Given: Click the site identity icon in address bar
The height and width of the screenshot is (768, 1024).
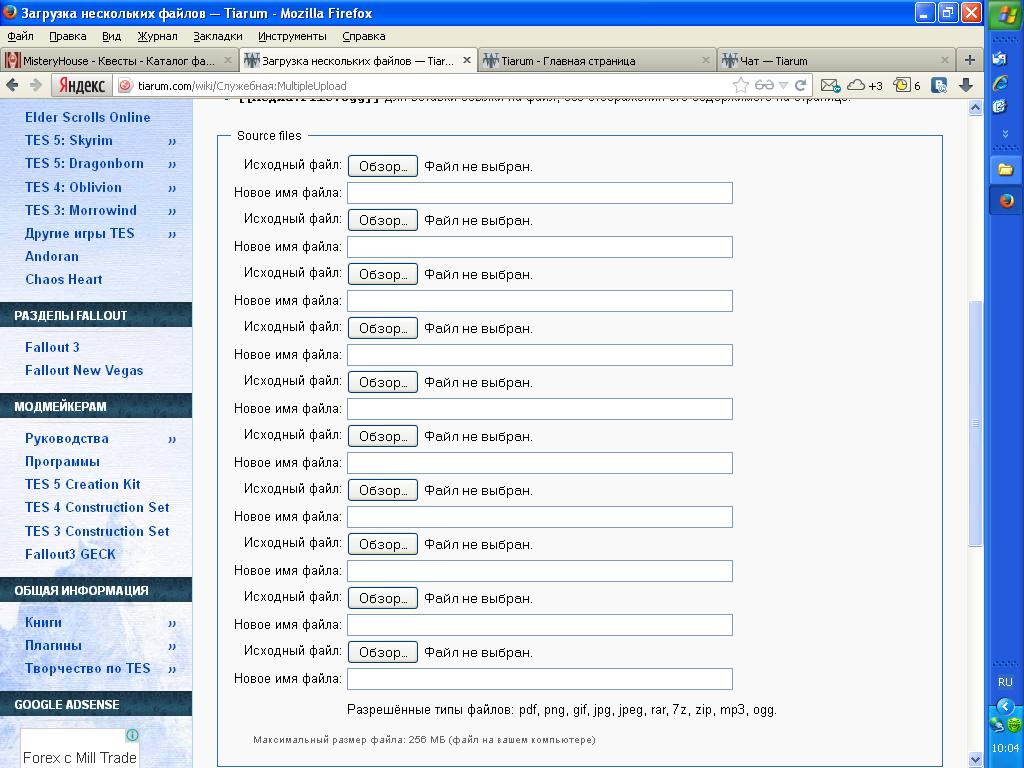Looking at the screenshot, I should (x=126, y=86).
